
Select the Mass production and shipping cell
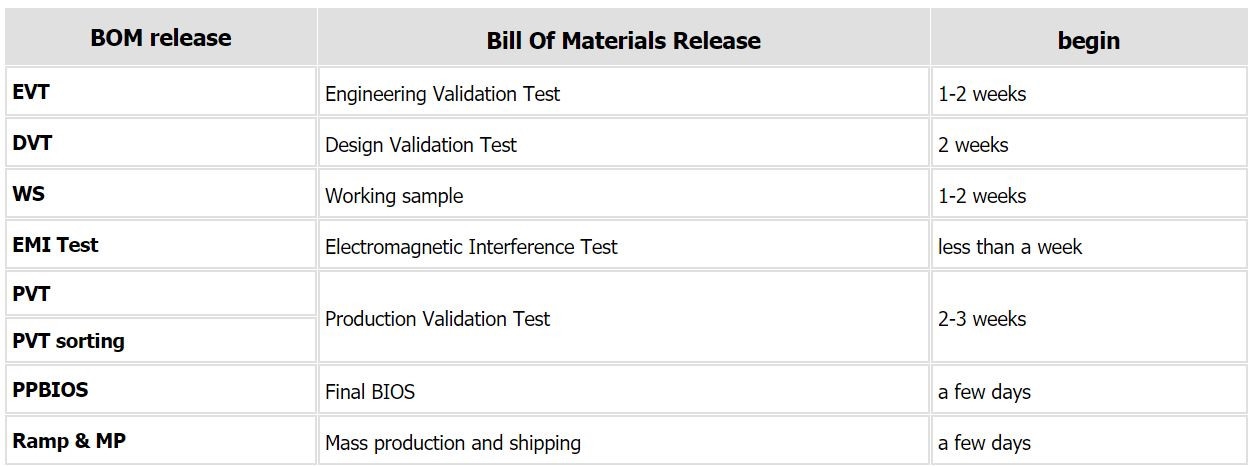pos(452,443)
